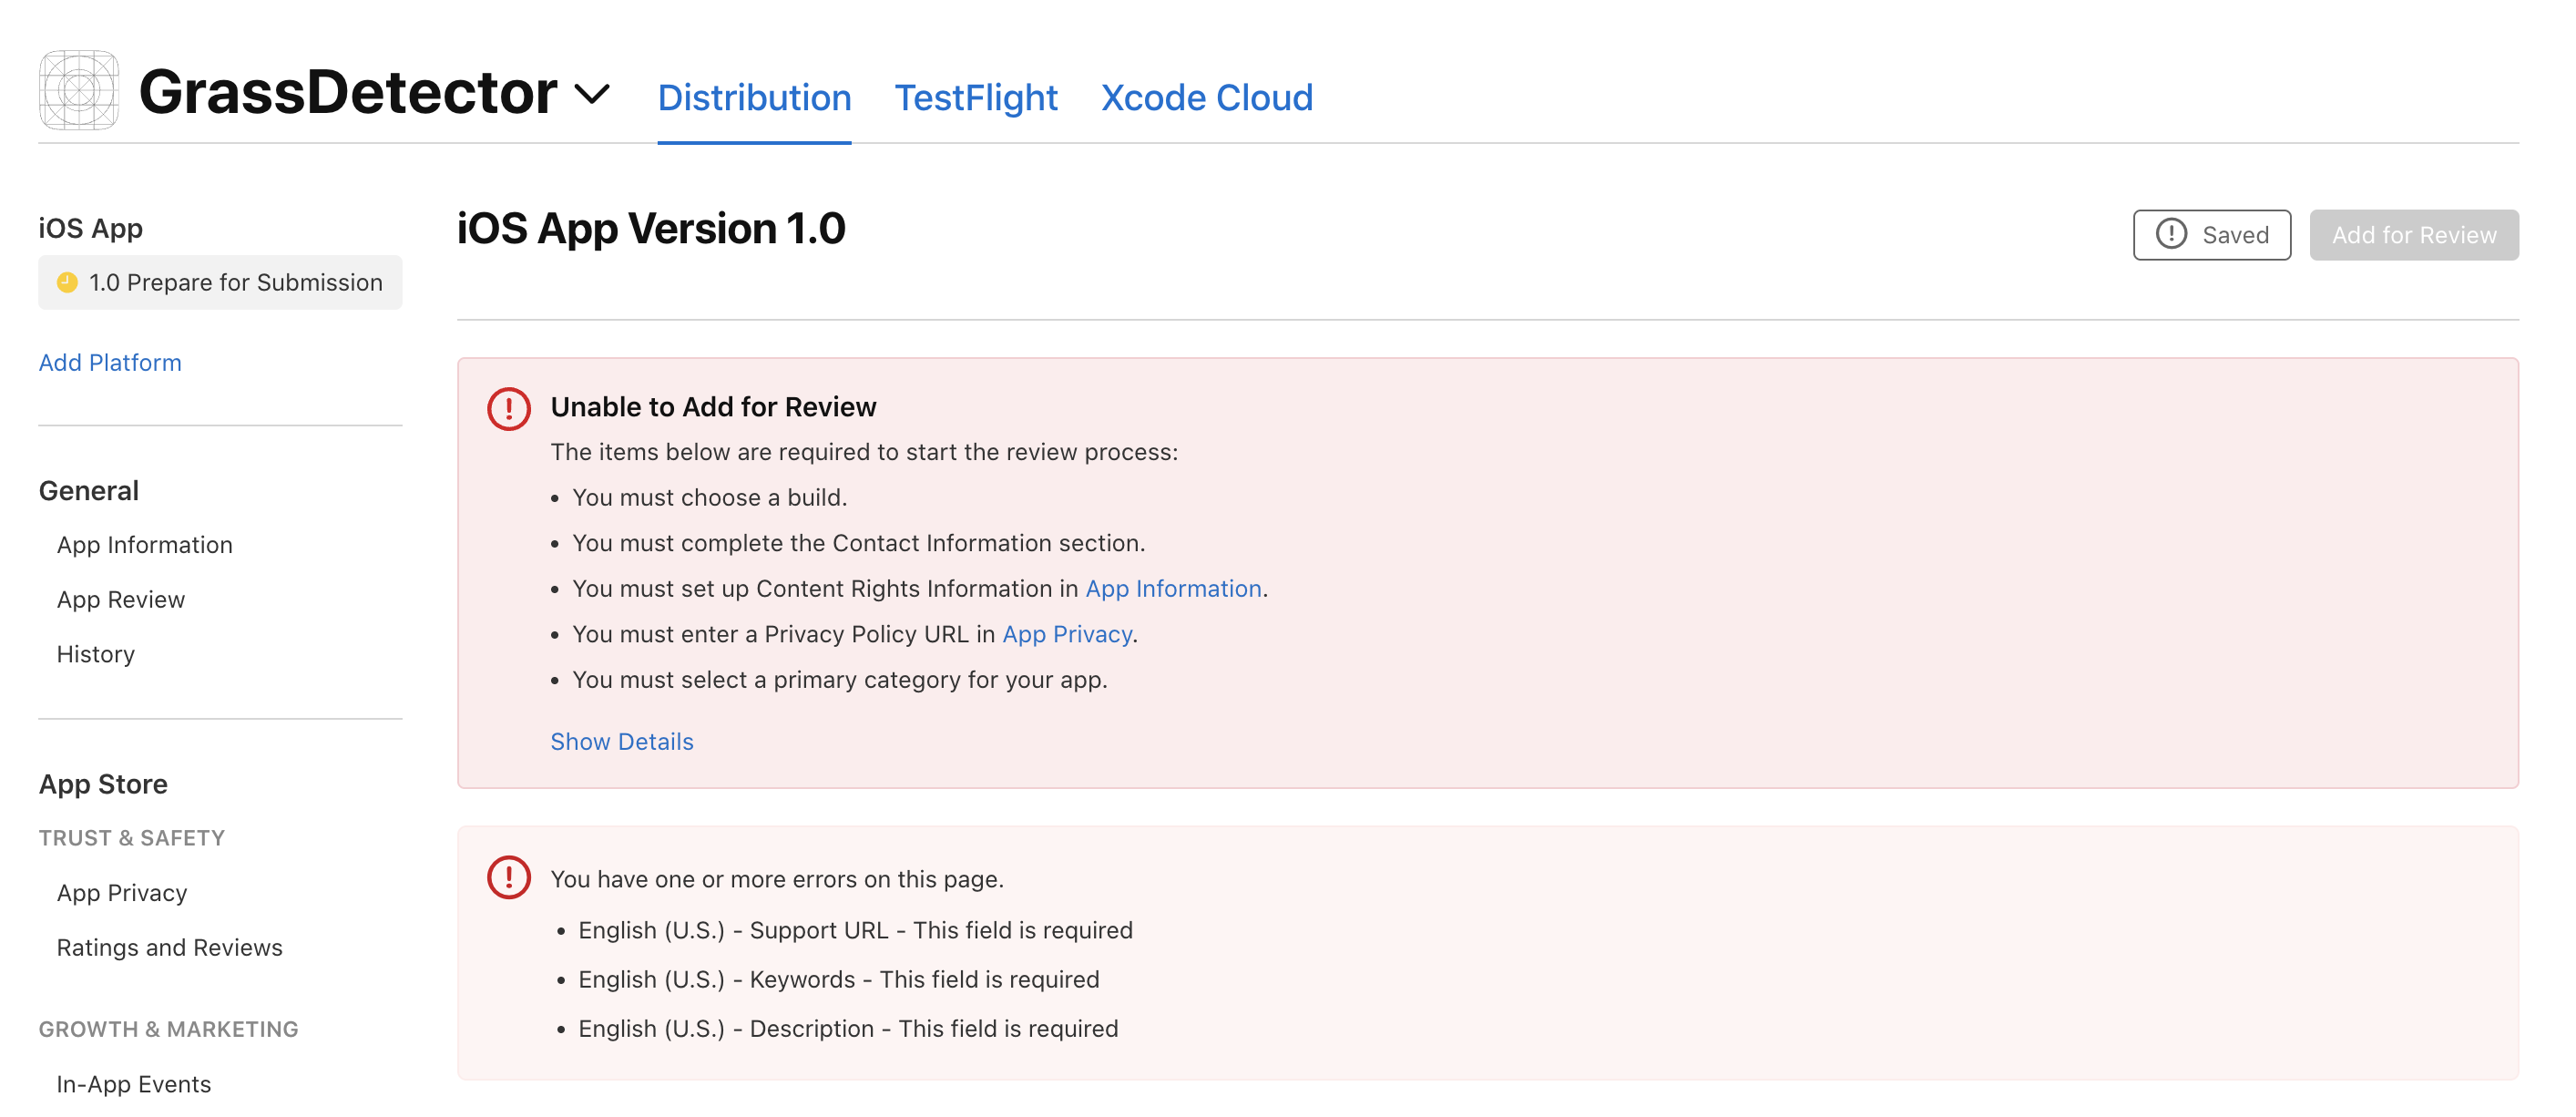Follow the App Information link in error list
Viewport: 2576px width, 1117px height.
pos(1172,588)
